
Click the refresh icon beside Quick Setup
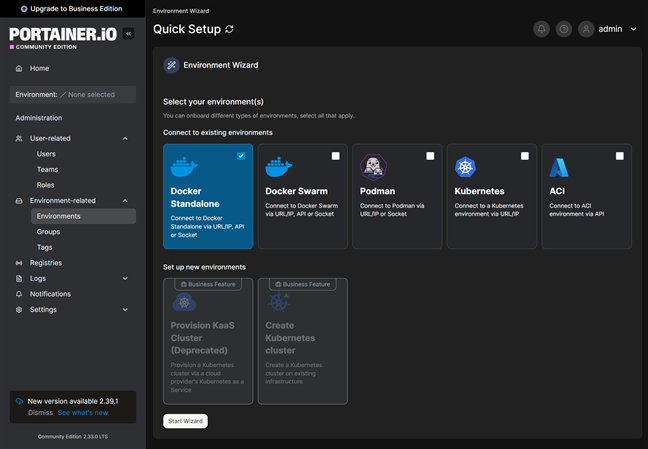click(229, 29)
